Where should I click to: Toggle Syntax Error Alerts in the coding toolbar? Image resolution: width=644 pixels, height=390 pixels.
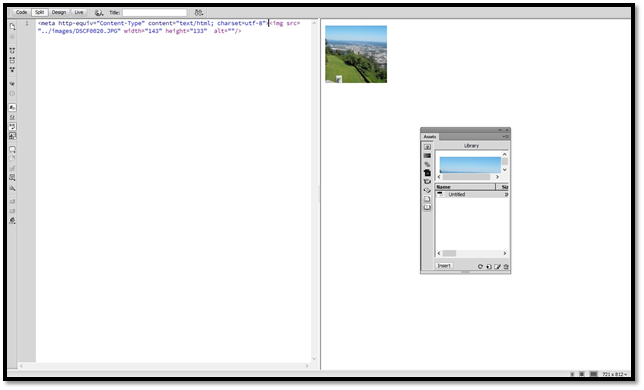tap(12, 136)
